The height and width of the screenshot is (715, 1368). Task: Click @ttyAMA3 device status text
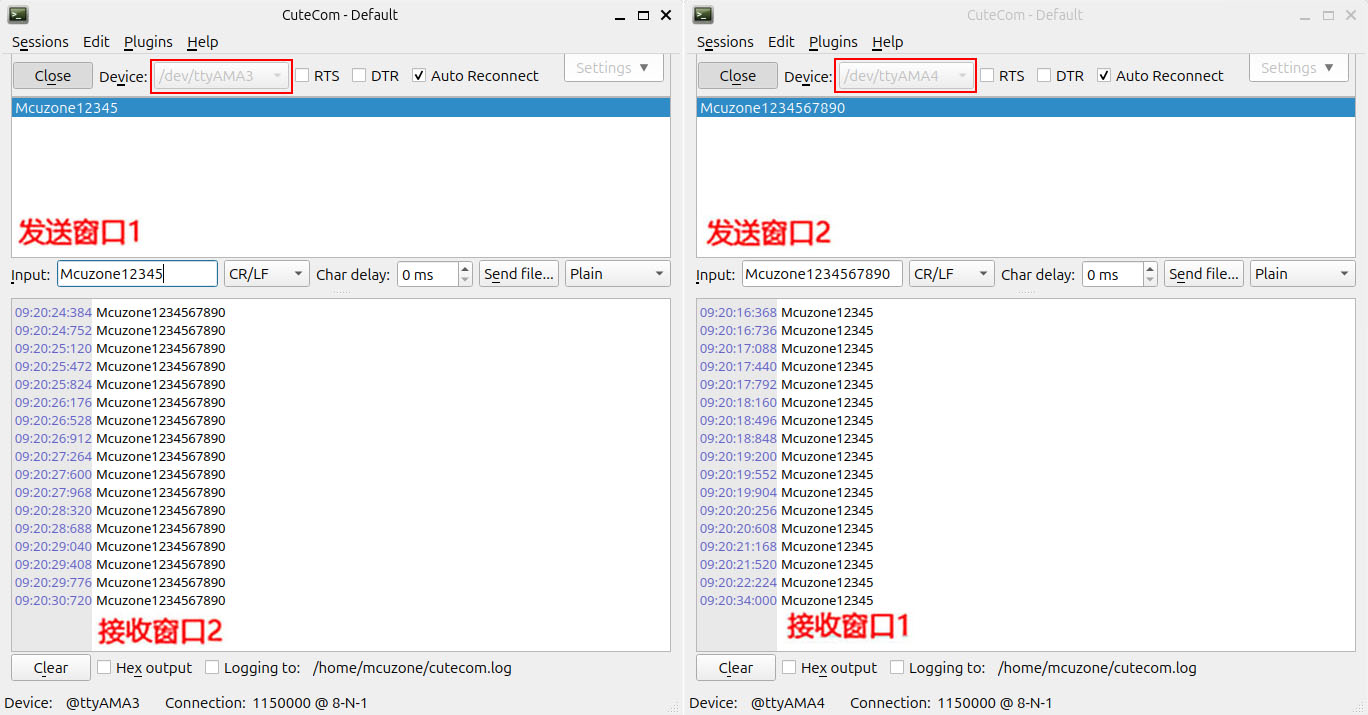point(103,703)
